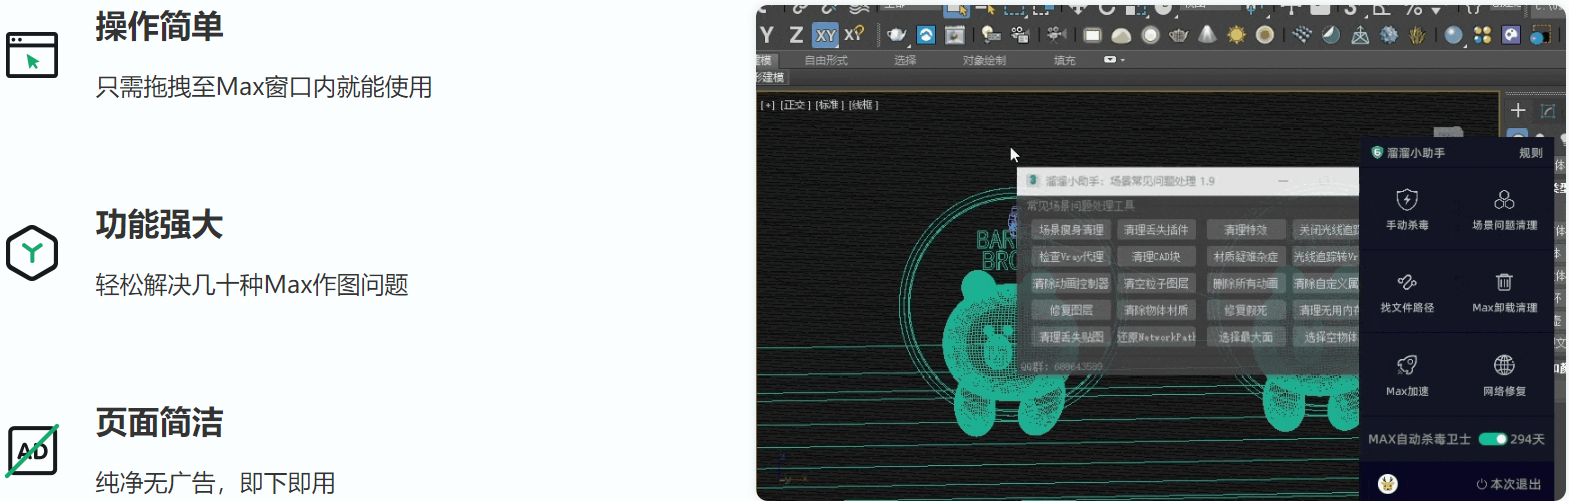Viewport: 1569px width, 501px height.
Task: Open the rendered frame window icon
Action: point(955,35)
